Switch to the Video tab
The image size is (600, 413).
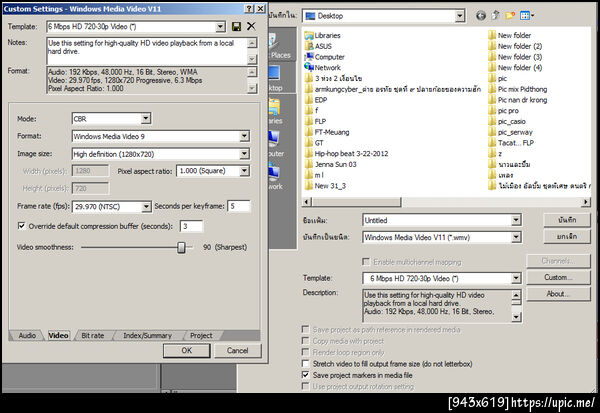(58, 335)
